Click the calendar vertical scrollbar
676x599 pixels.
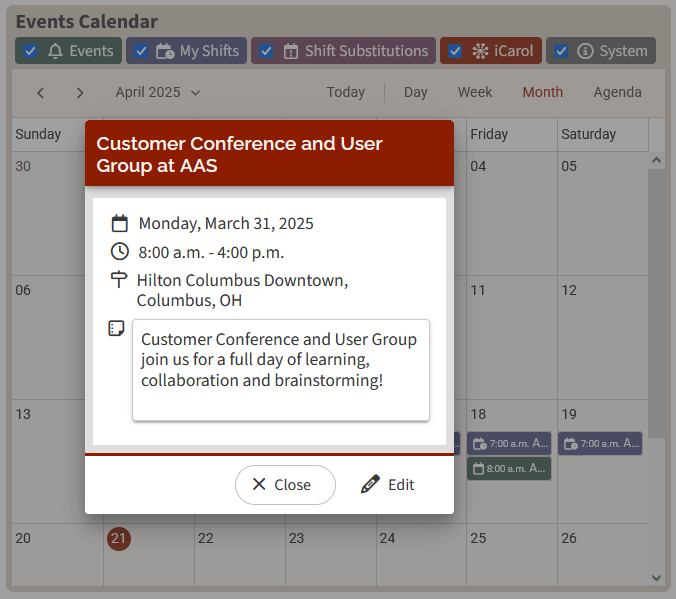click(x=656, y=300)
